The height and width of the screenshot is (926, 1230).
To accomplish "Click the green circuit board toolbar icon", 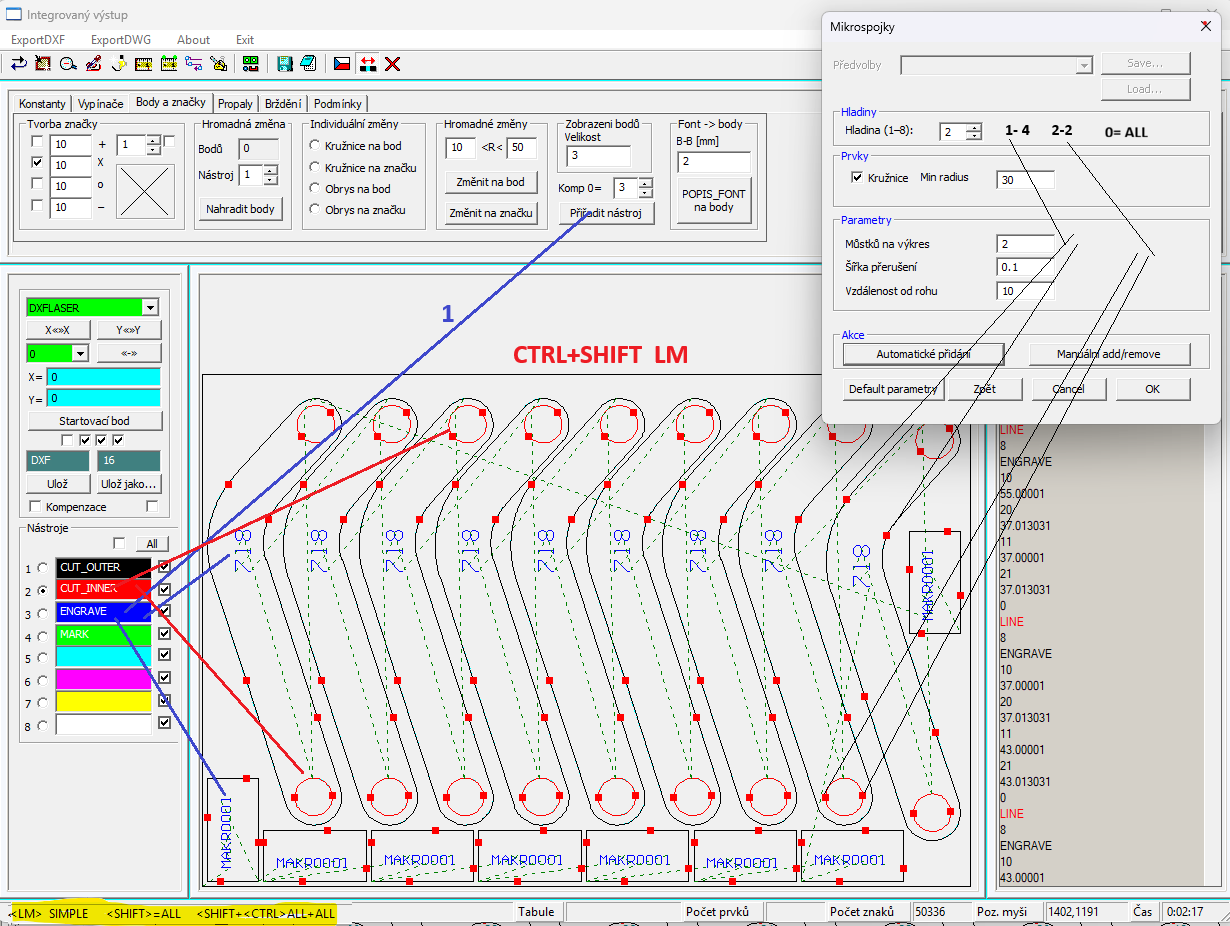I will (250, 64).
